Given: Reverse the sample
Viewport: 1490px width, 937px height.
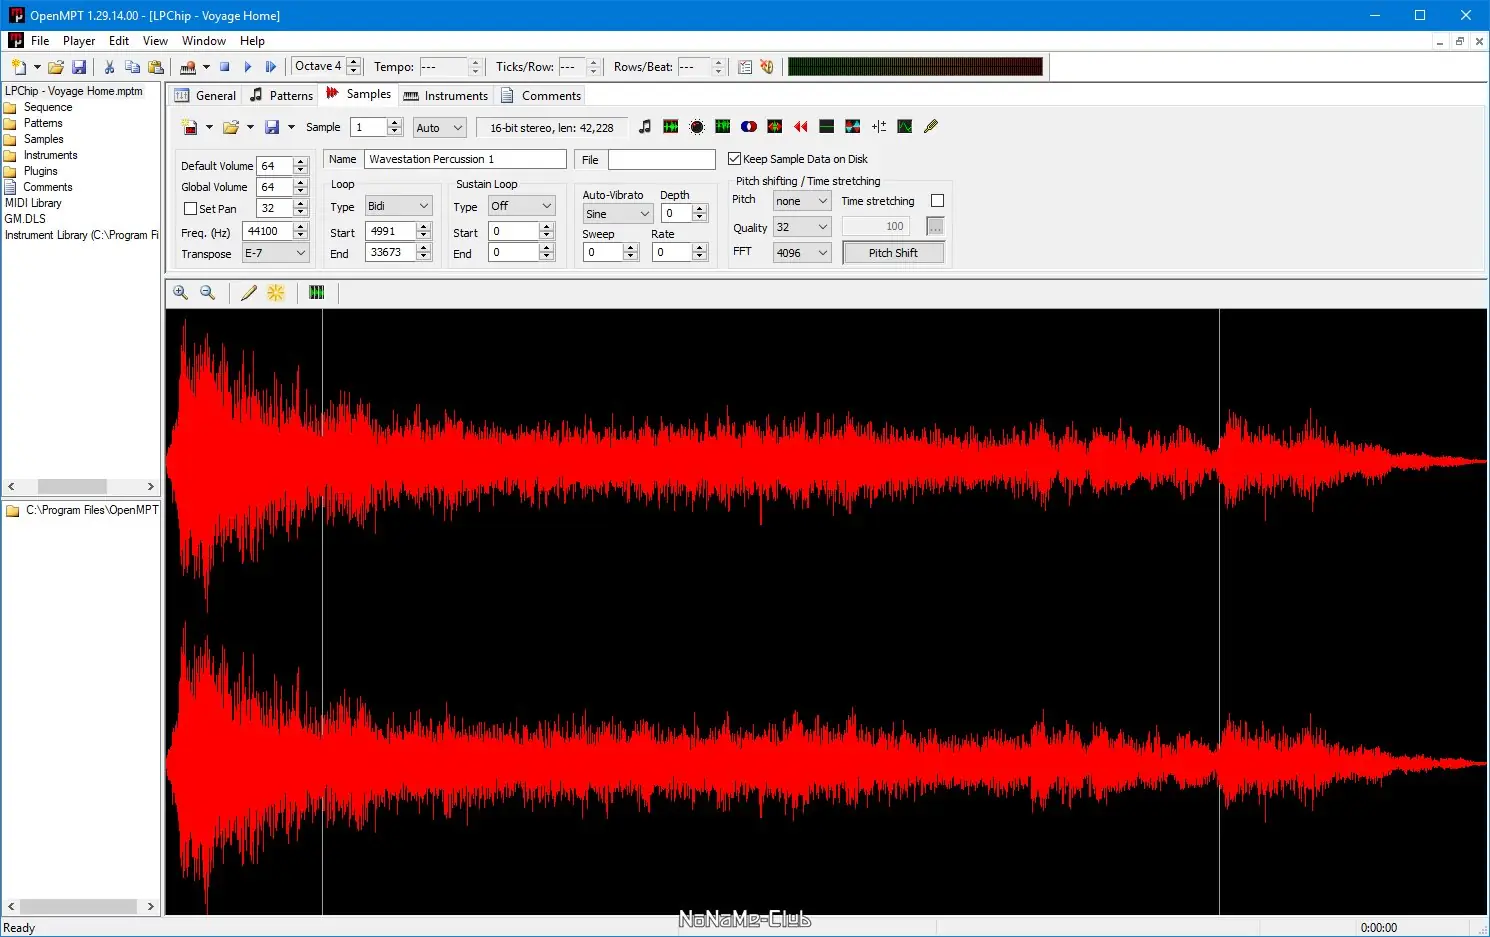Looking at the screenshot, I should pyautogui.click(x=801, y=127).
